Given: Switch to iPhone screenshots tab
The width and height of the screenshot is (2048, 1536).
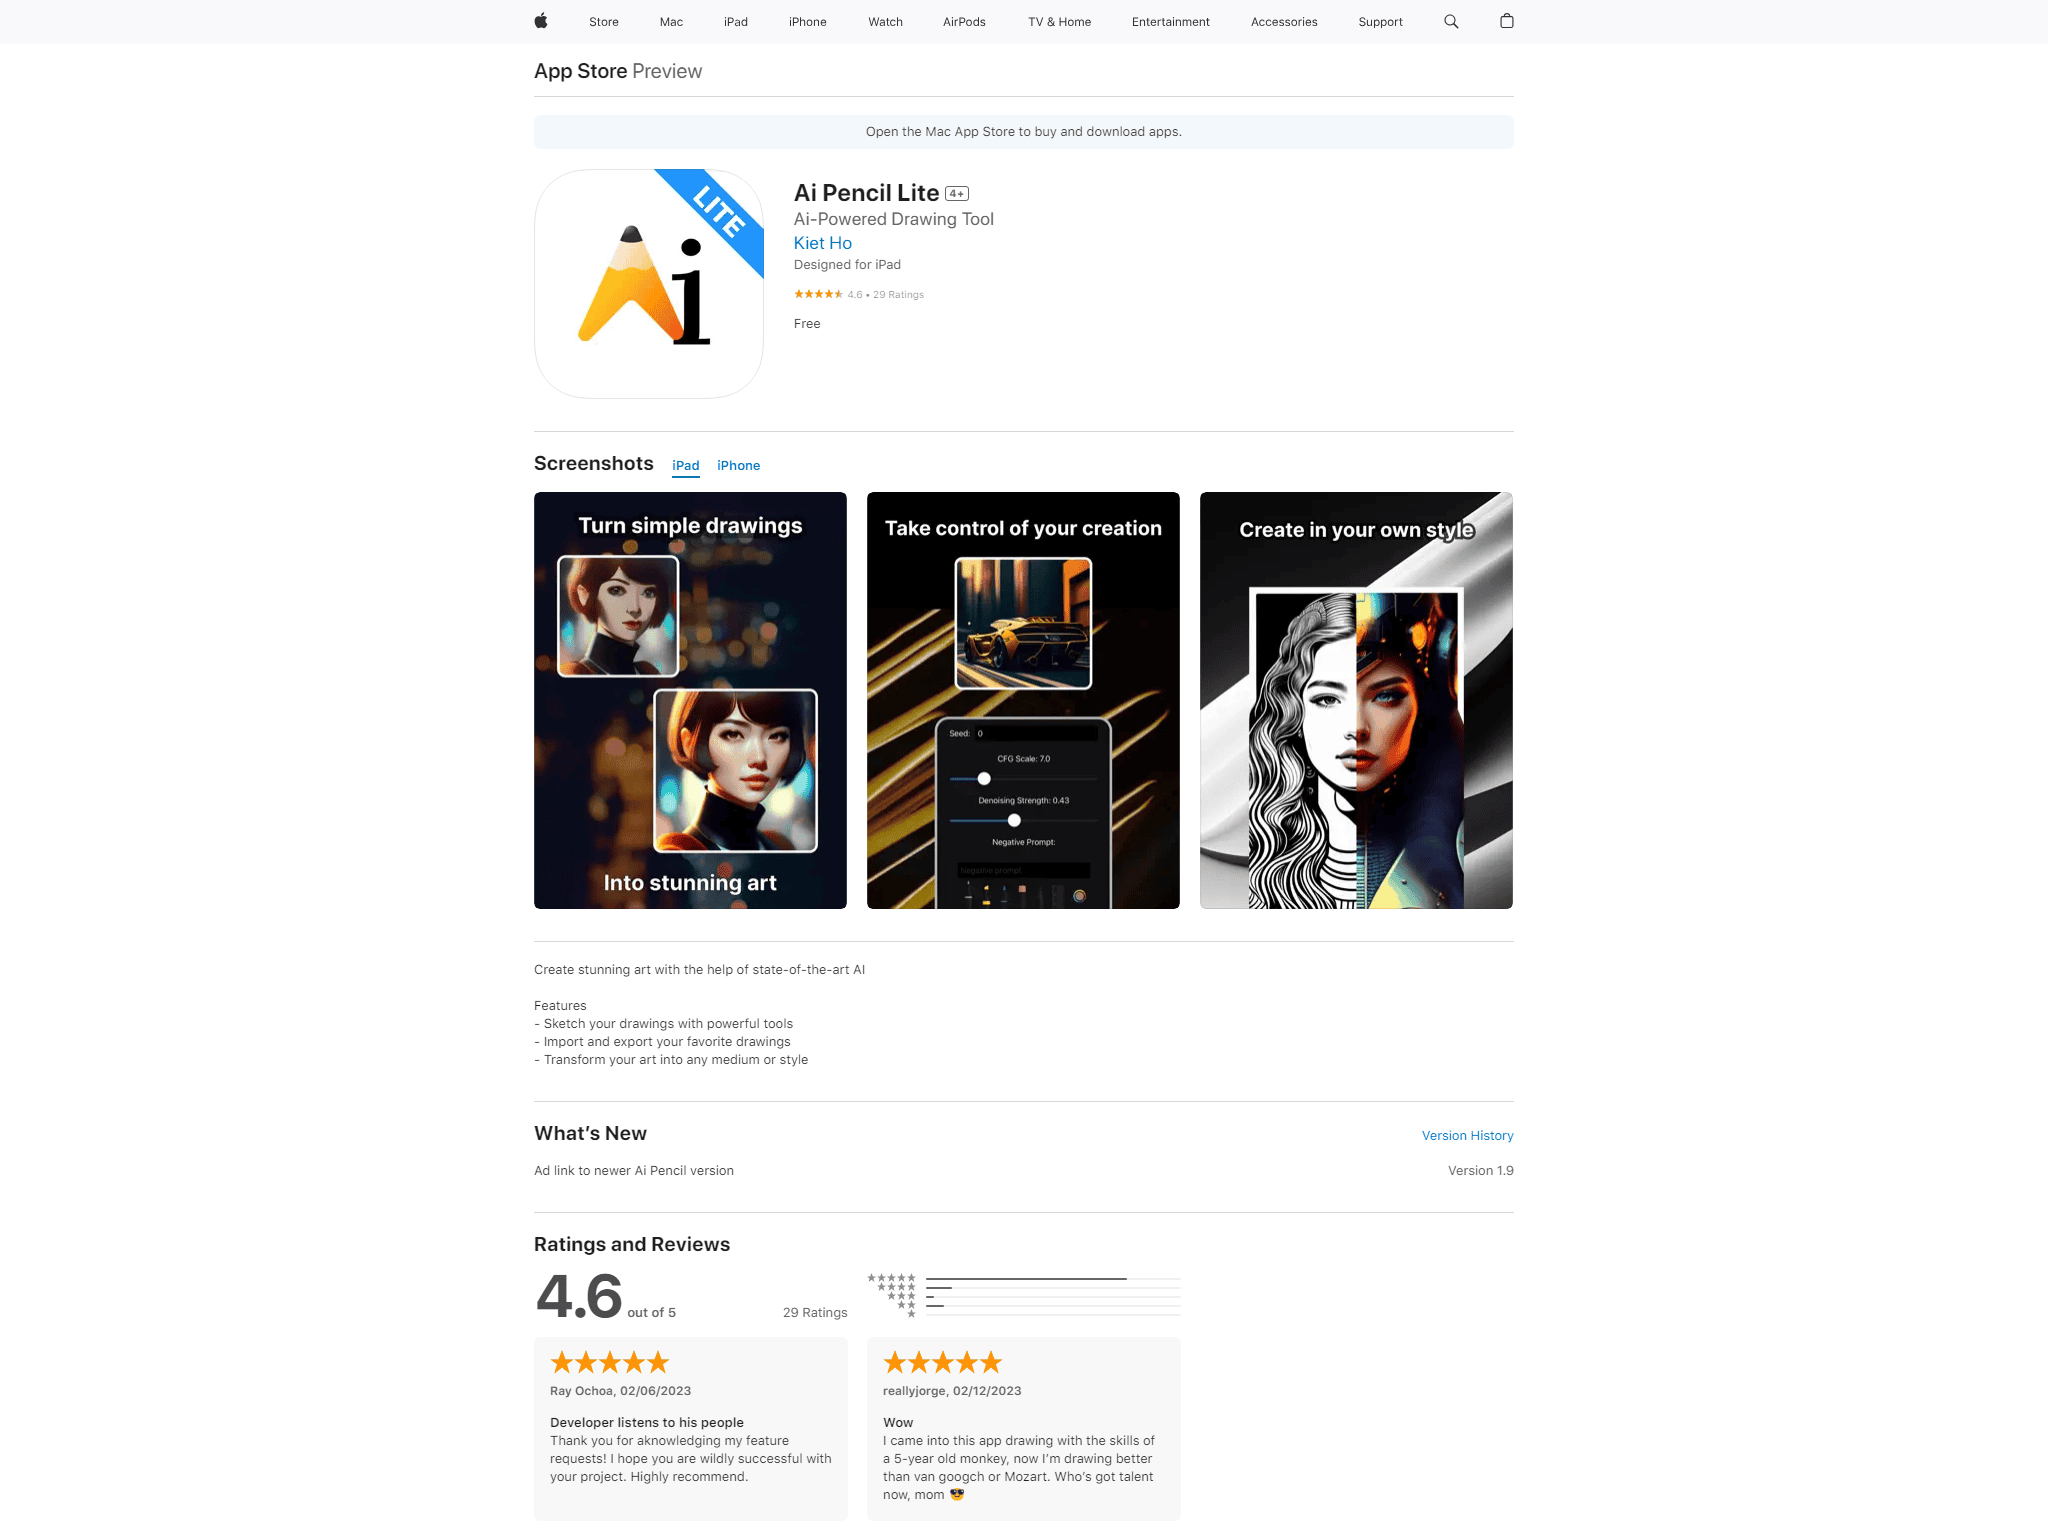Looking at the screenshot, I should coord(739,466).
